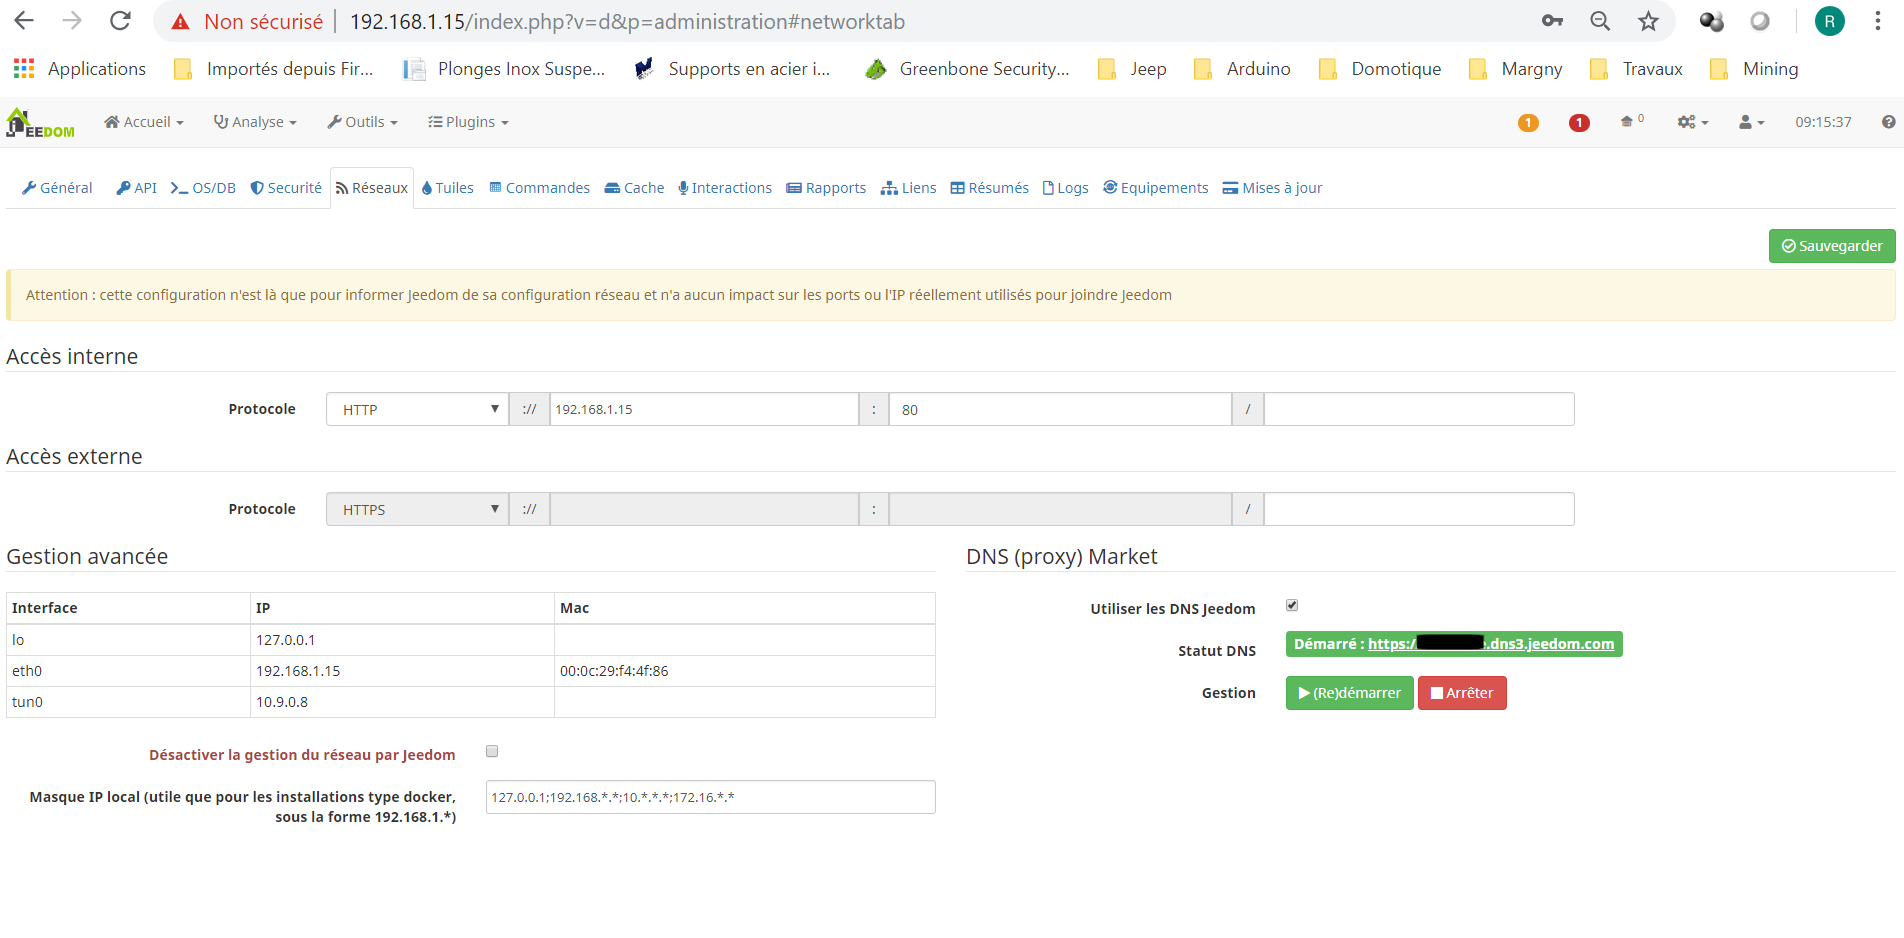Image resolution: width=1904 pixels, height=938 pixels.
Task: Click the zoom magnifier icon in address bar
Action: tap(1600, 21)
